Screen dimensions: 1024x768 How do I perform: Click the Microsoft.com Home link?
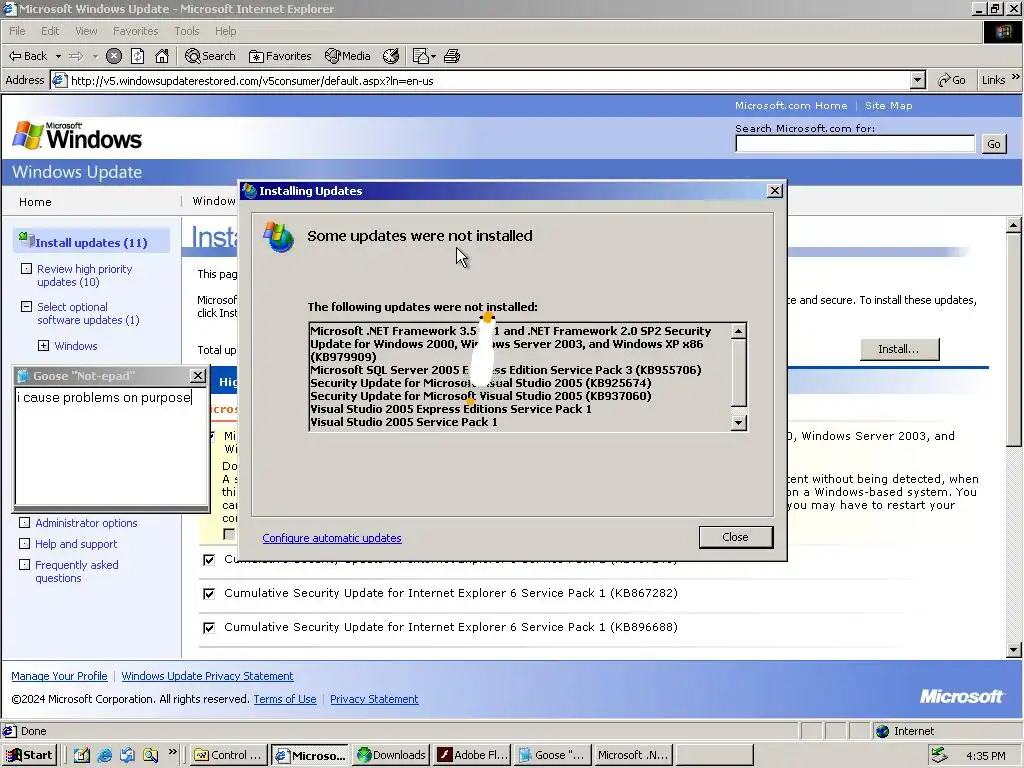[x=791, y=105]
